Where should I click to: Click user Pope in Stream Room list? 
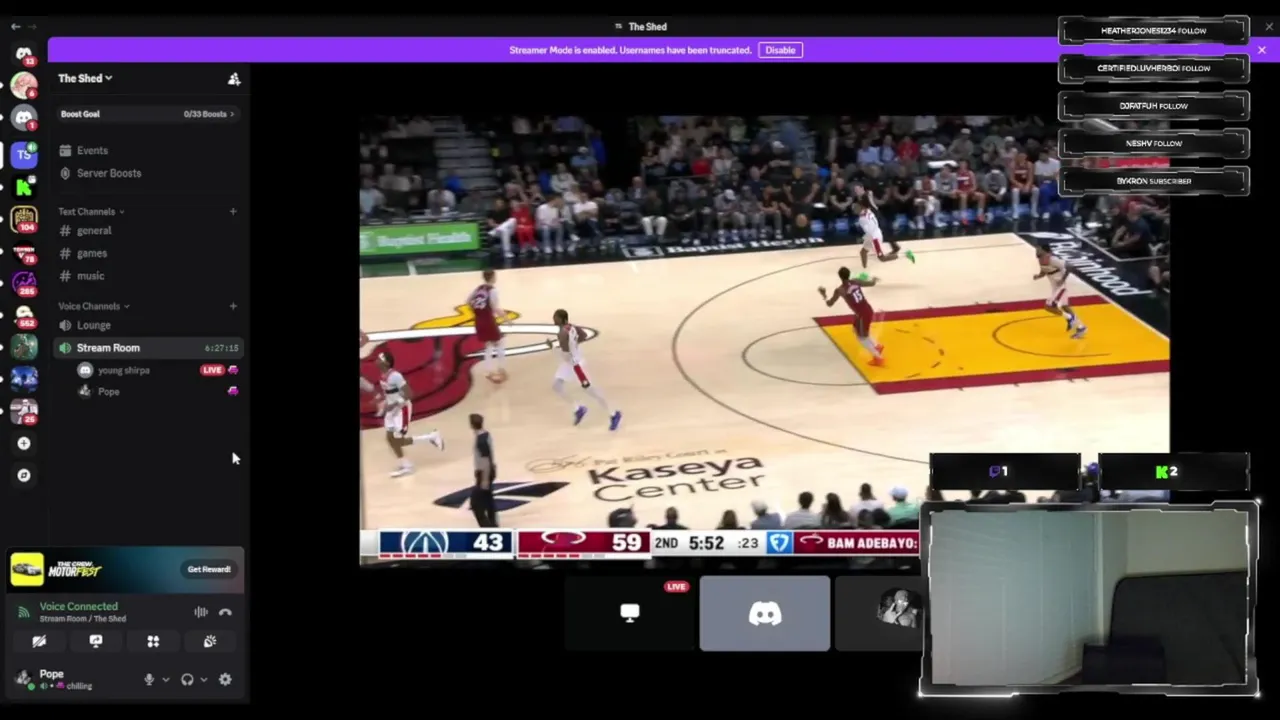pyautogui.click(x=108, y=392)
